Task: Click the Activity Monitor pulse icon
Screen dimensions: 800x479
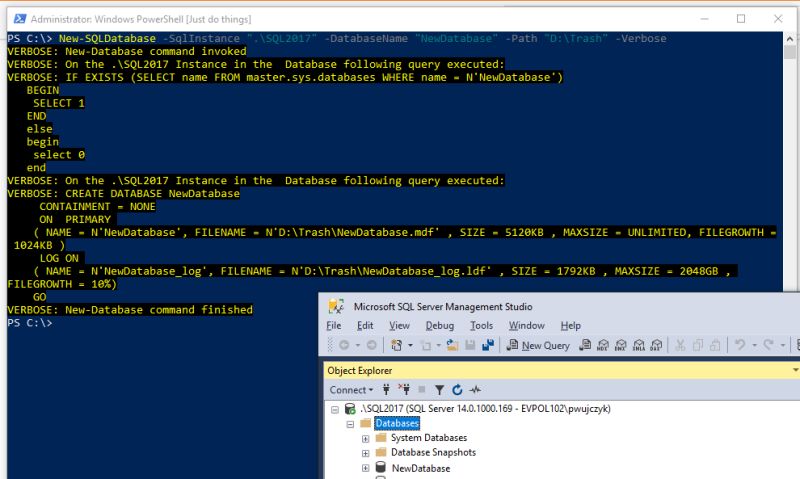Action: tap(475, 390)
